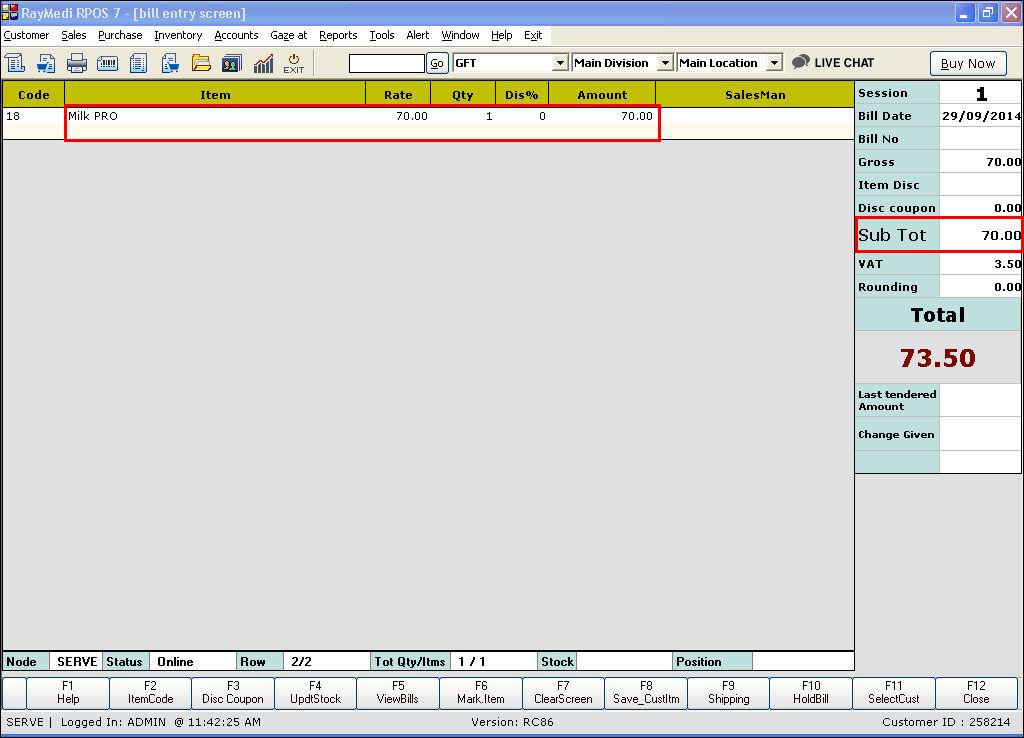This screenshot has height=738, width=1024.
Task: Click the F10 HoldBill button
Action: click(811, 692)
